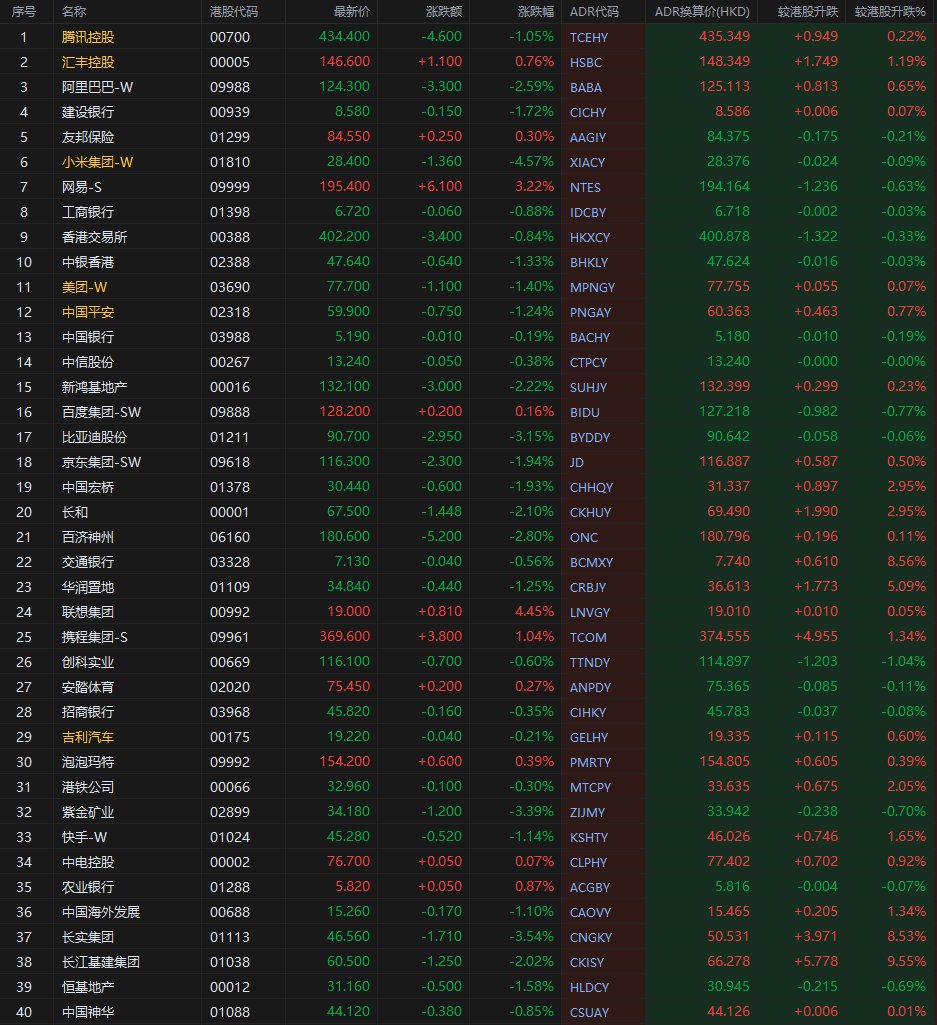Click the 较港股升跌% column header
937x1025 pixels.
coord(891,12)
